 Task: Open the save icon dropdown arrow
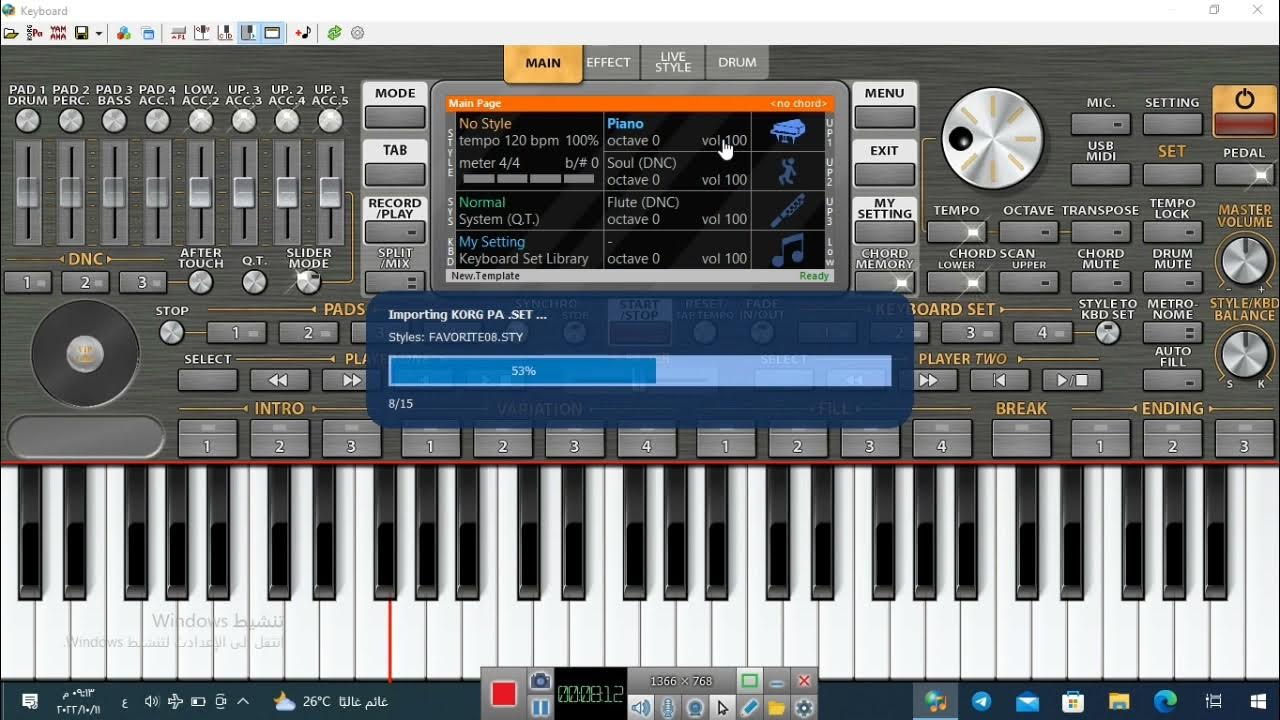[x=99, y=34]
